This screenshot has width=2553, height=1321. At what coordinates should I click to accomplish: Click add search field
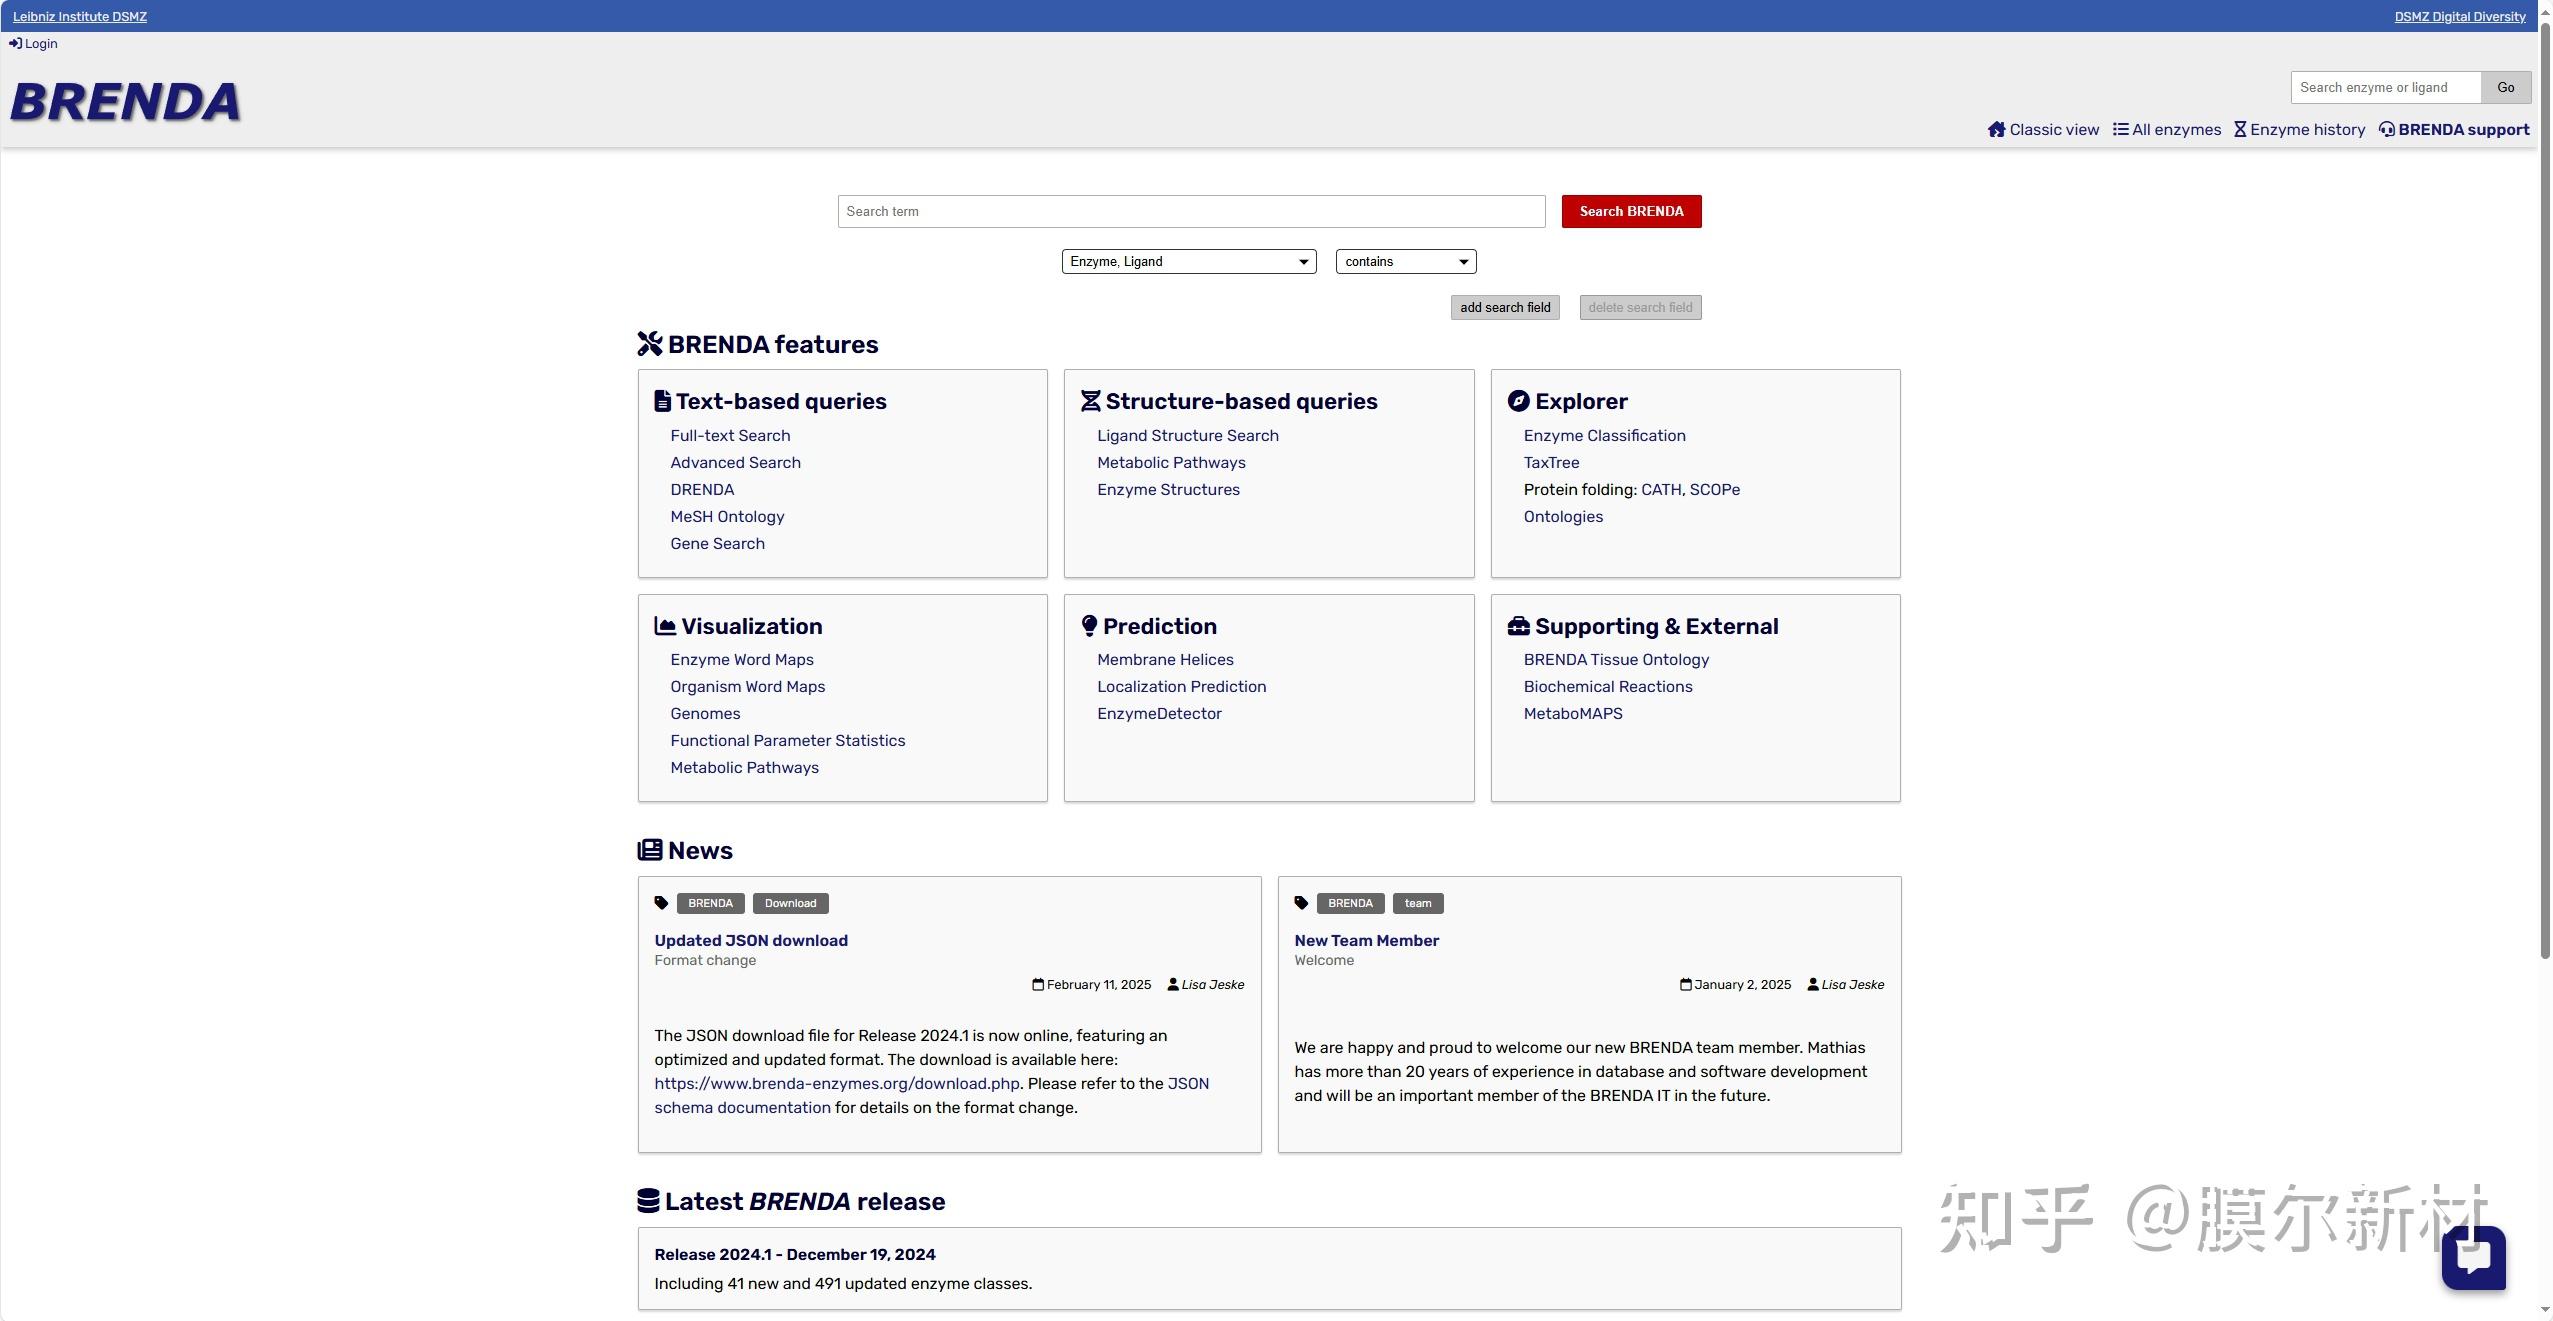coord(1505,307)
